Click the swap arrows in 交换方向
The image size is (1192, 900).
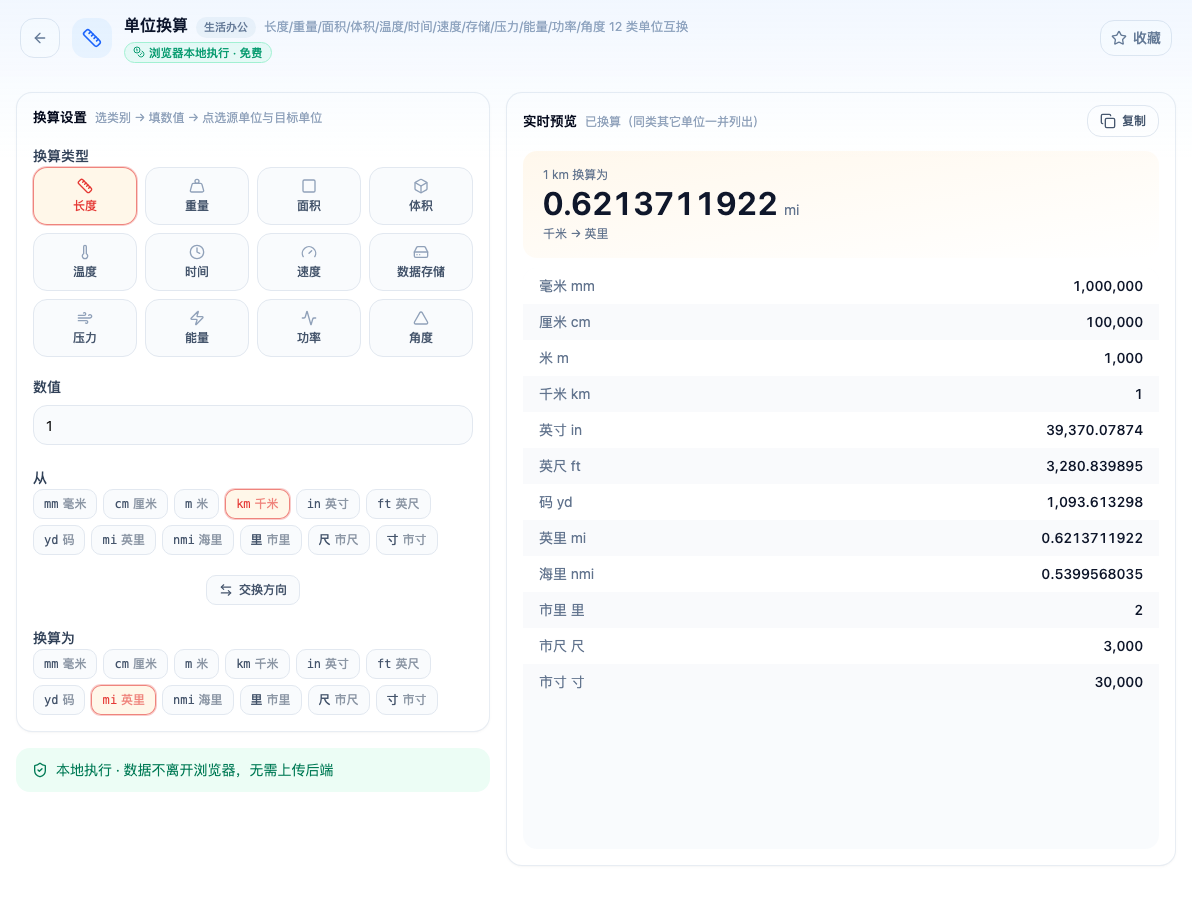pos(226,590)
